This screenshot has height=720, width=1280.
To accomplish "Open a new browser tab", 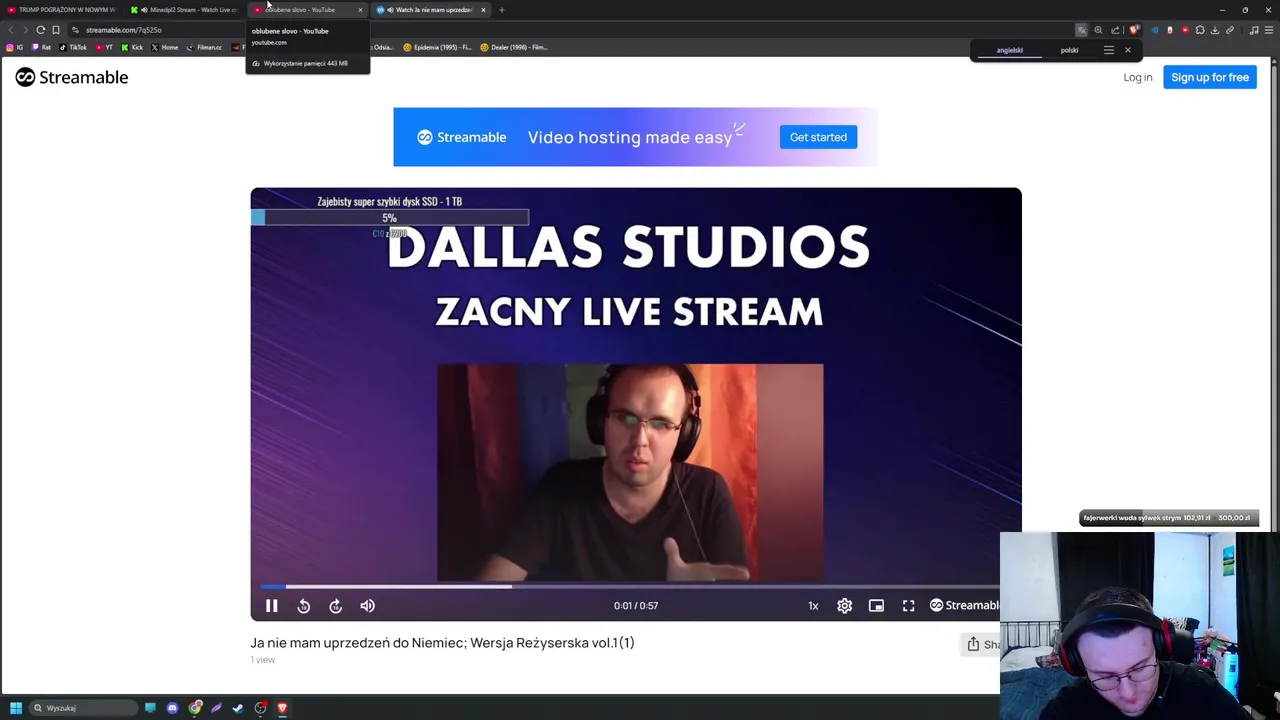I will click(x=502, y=10).
